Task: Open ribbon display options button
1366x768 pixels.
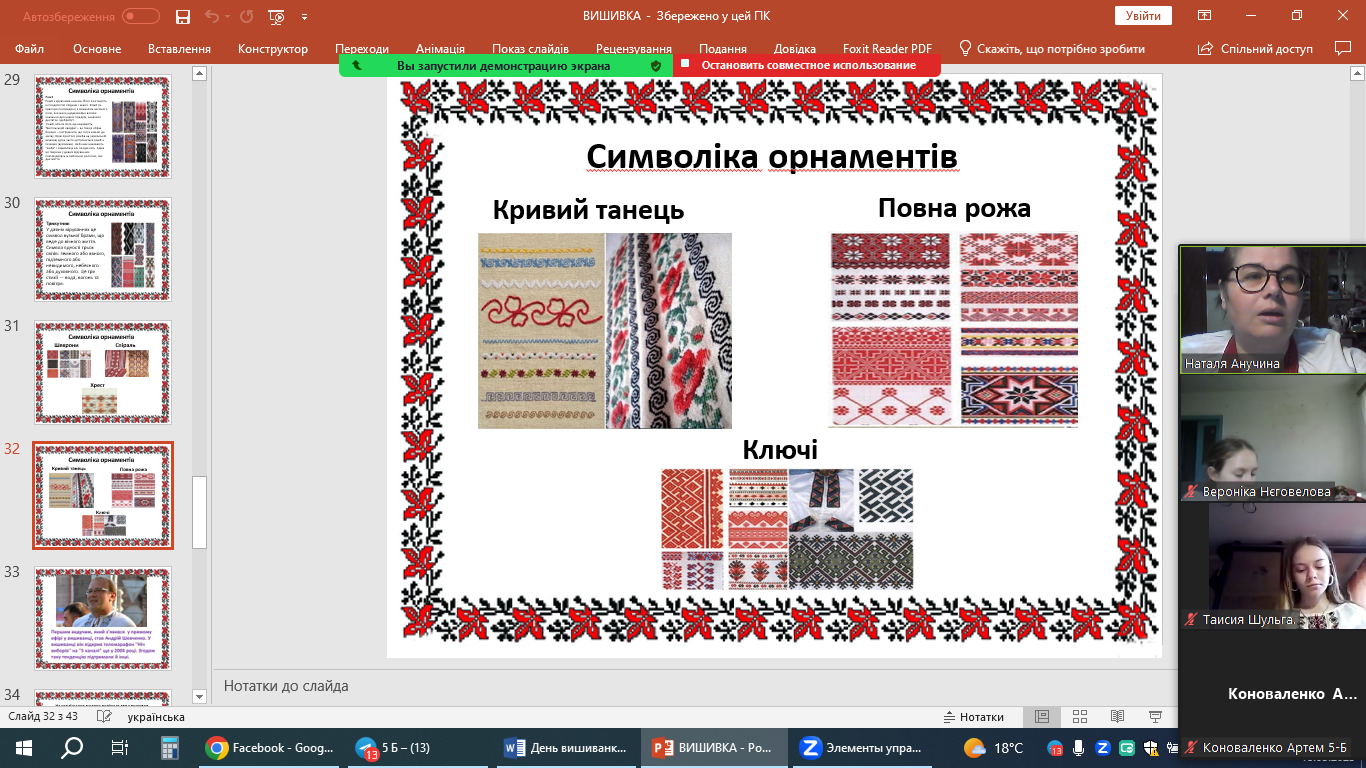Action: (1205, 16)
